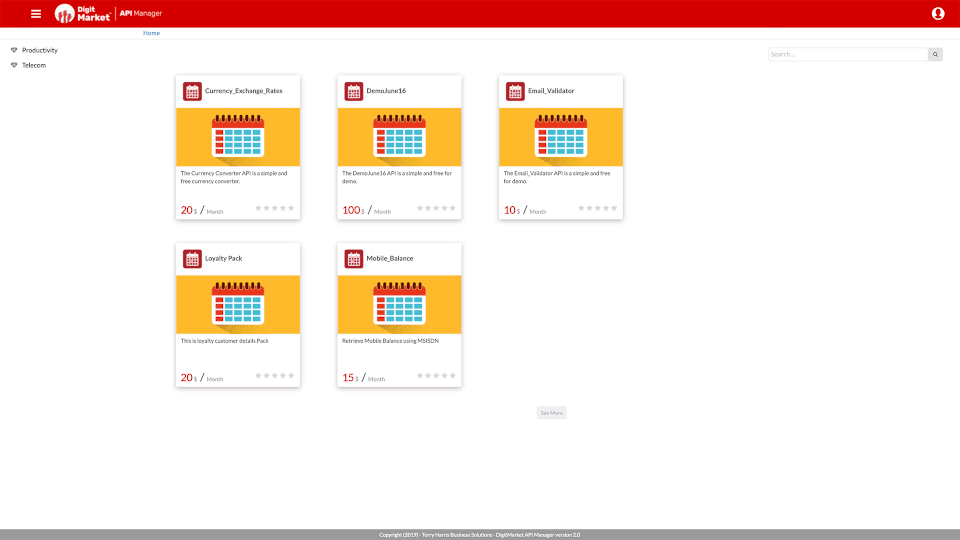This screenshot has width=960, height=540.
Task: Open the Loyalty Pack card image
Action: coord(238,304)
